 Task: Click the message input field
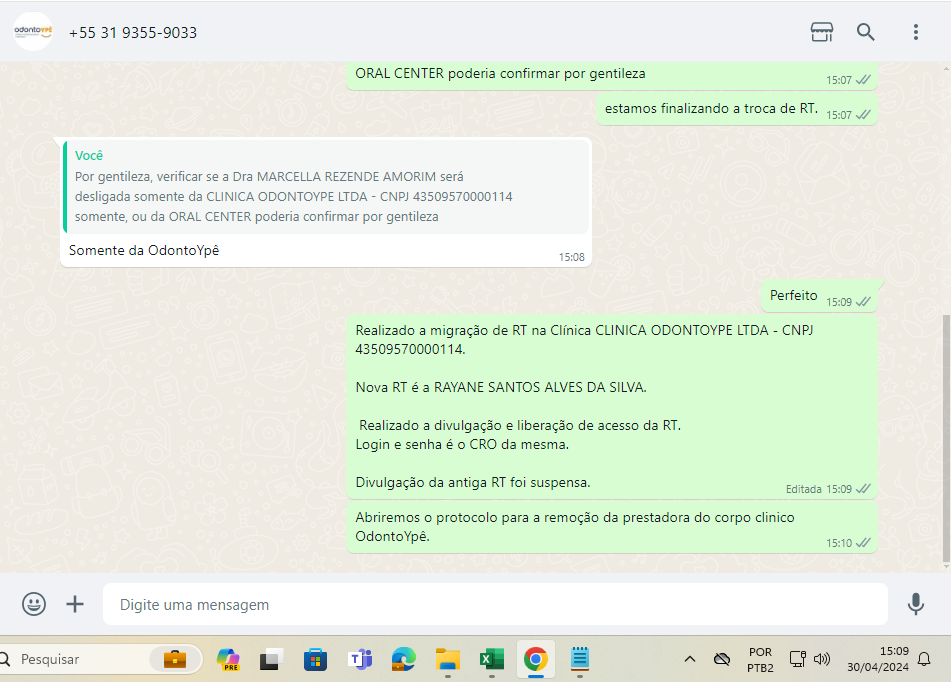tap(495, 604)
